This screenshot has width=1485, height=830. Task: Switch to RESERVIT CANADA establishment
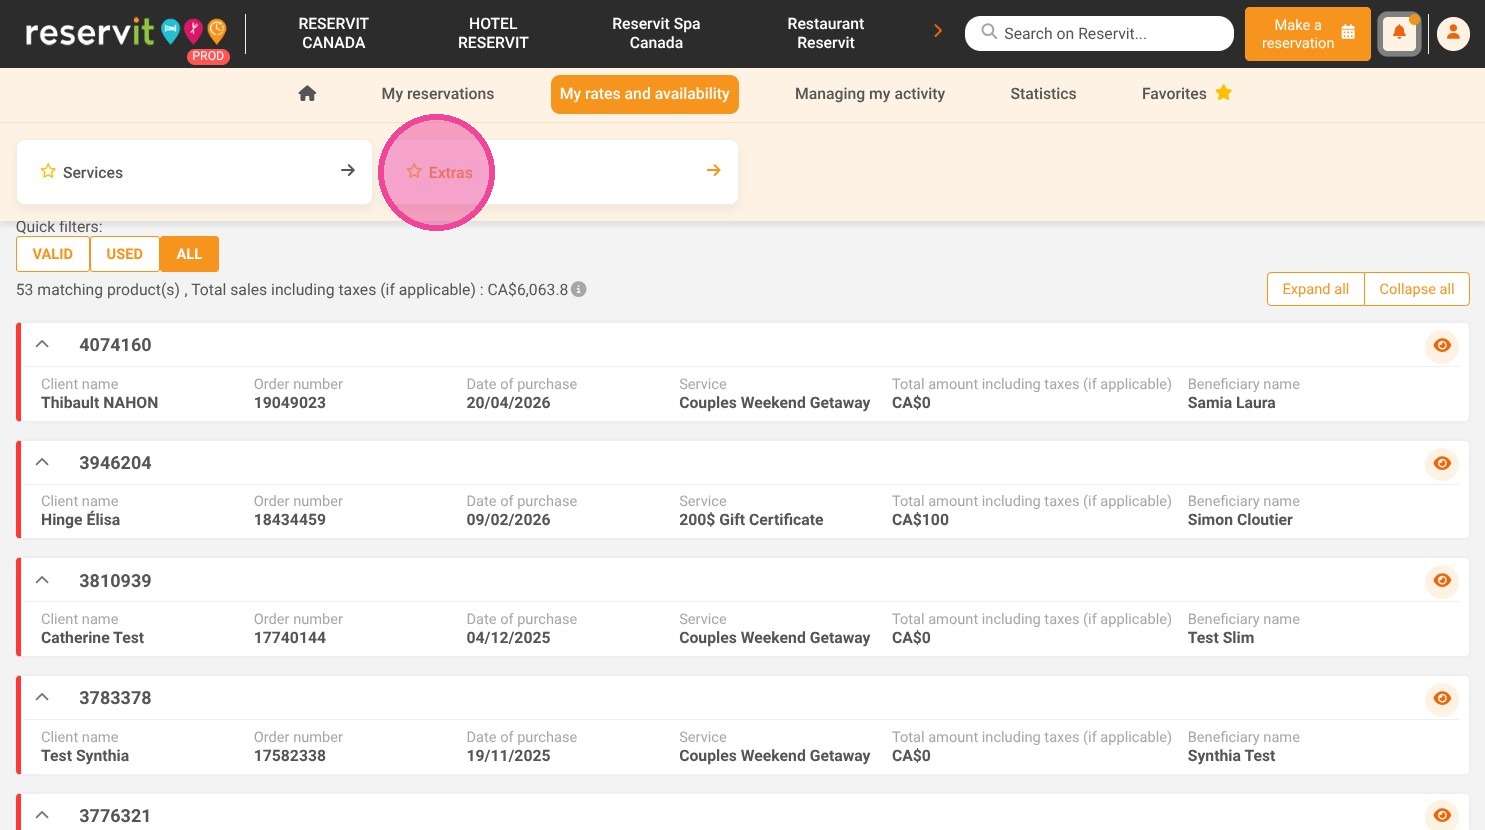334,33
